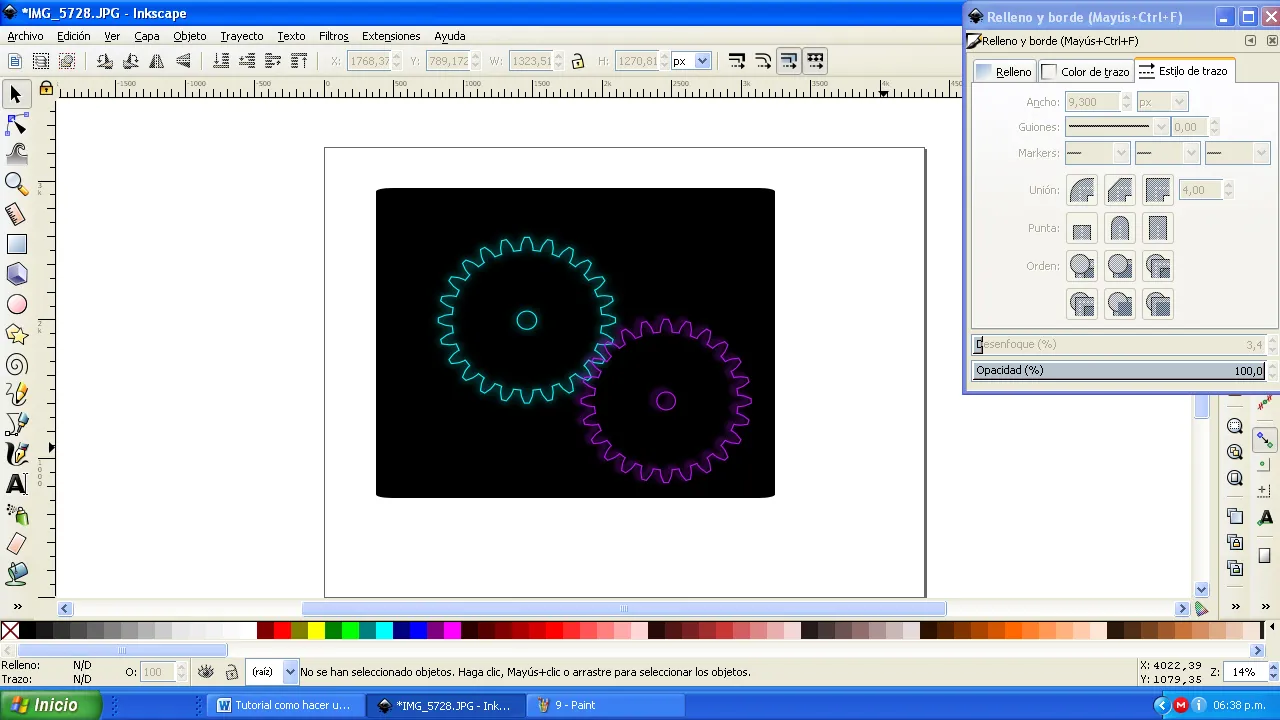Image resolution: width=1280 pixels, height=720 pixels.
Task: Select the Spray tool
Action: 16,514
